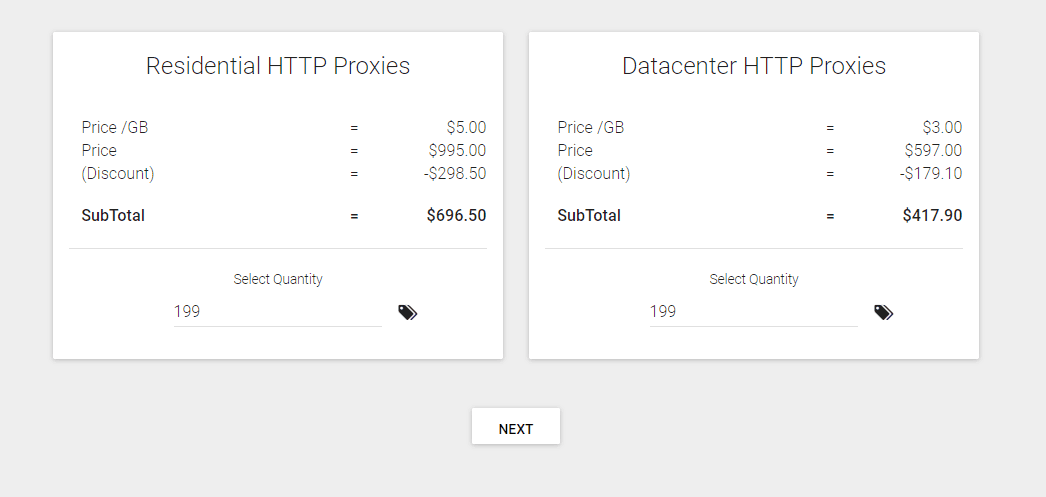Click Select Quantity label in Residential card
The width and height of the screenshot is (1046, 497).
278,279
